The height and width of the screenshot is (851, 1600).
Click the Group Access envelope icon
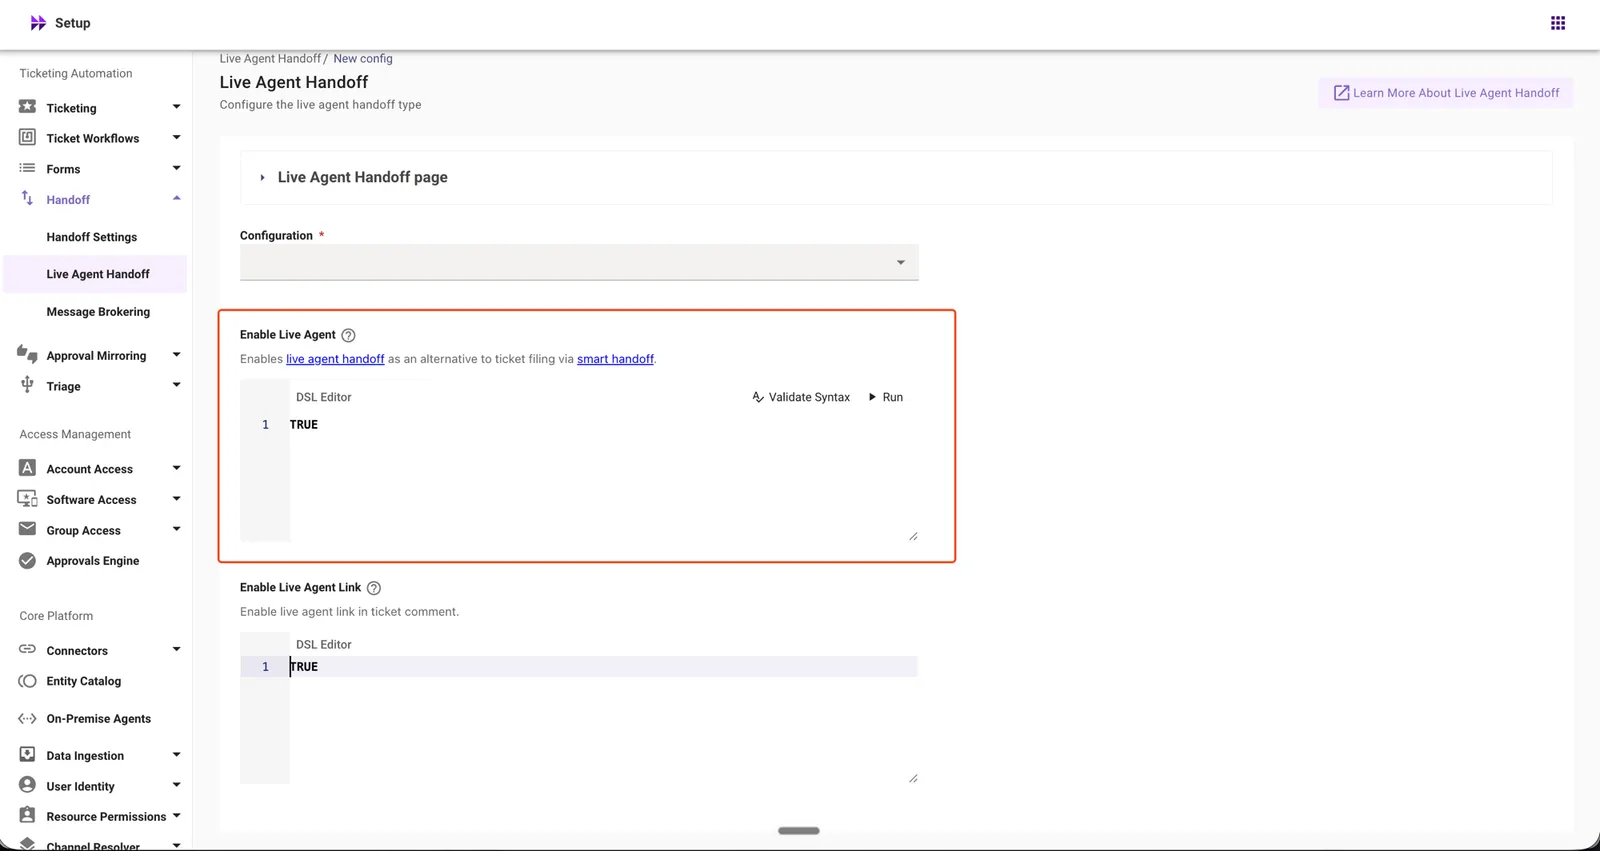pyautogui.click(x=27, y=529)
